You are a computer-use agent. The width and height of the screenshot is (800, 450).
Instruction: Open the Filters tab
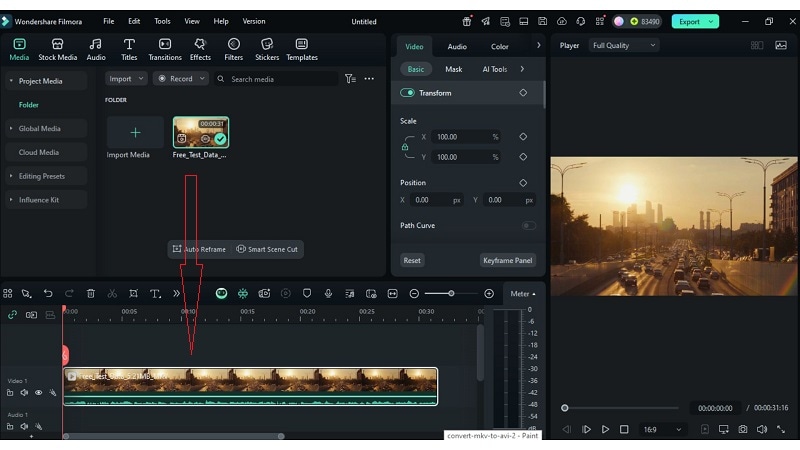point(234,49)
